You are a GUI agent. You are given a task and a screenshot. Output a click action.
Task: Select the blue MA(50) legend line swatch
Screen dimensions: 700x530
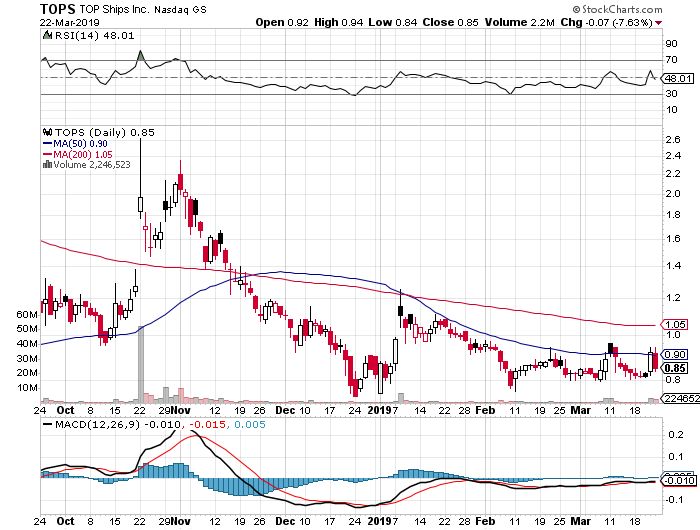(x=47, y=144)
